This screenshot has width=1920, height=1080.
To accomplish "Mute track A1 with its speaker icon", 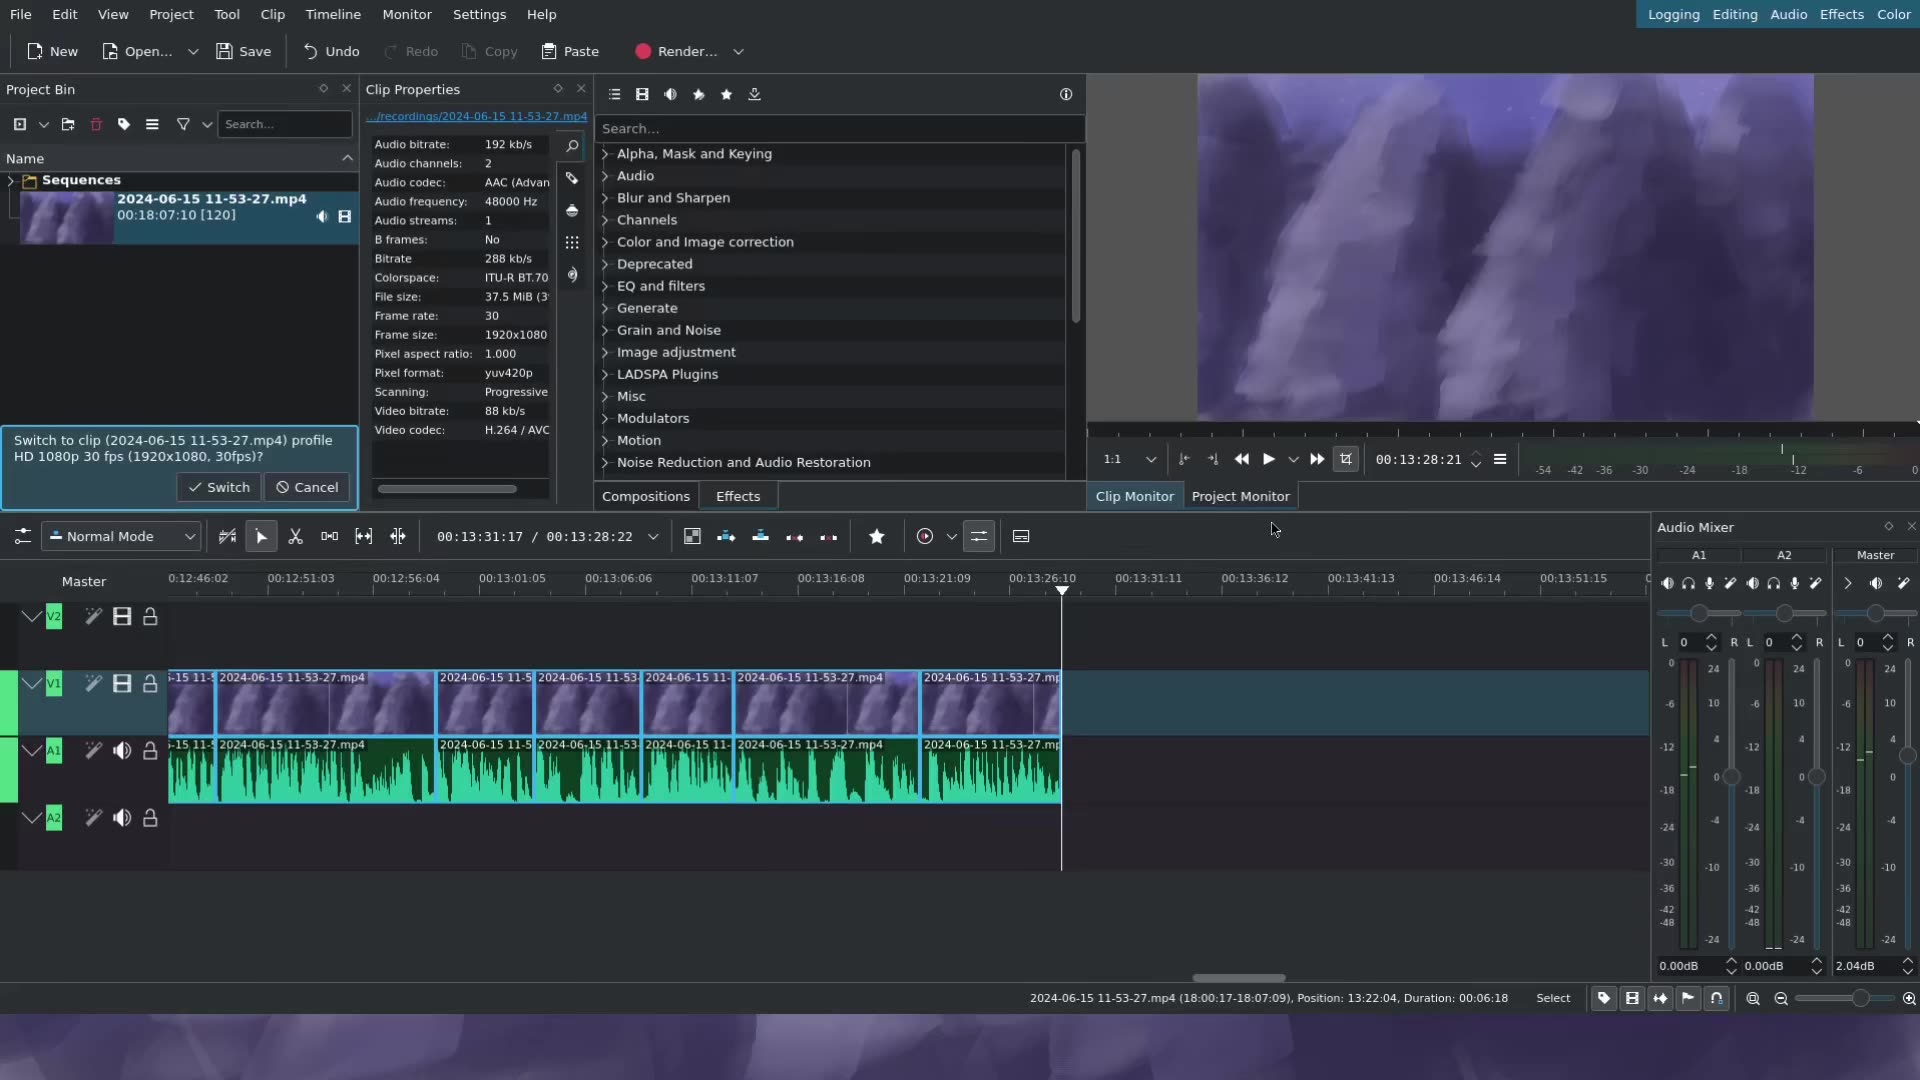I will click(122, 751).
